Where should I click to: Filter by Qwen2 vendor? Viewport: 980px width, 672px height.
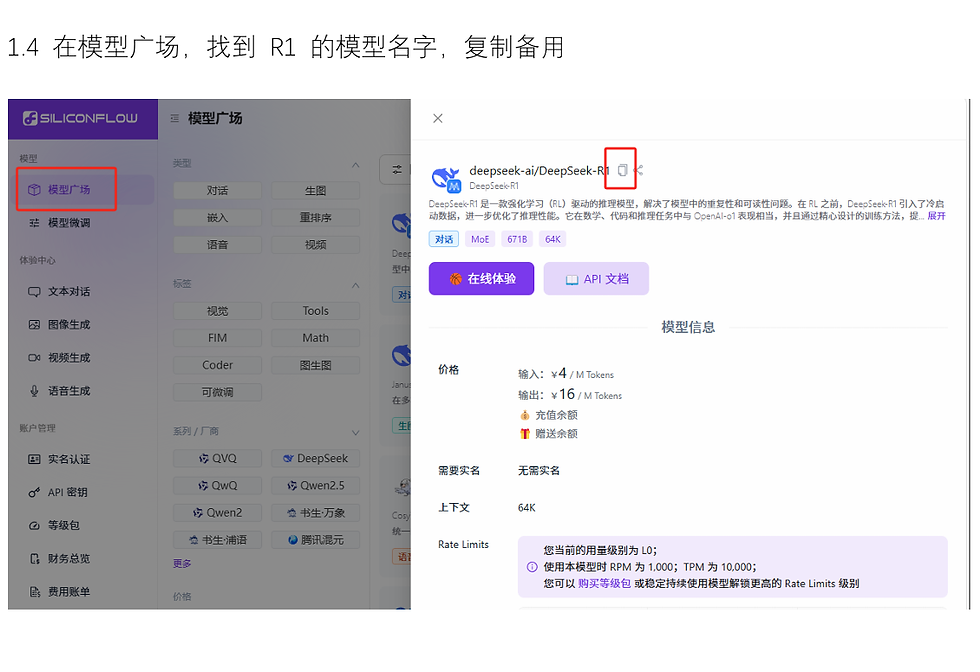pyautogui.click(x=218, y=513)
